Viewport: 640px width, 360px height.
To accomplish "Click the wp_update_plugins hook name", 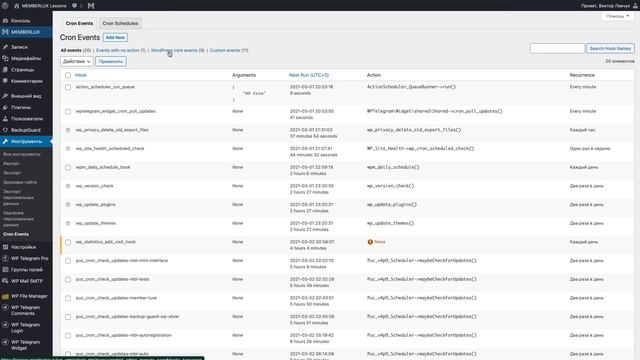I will pyautogui.click(x=96, y=204).
